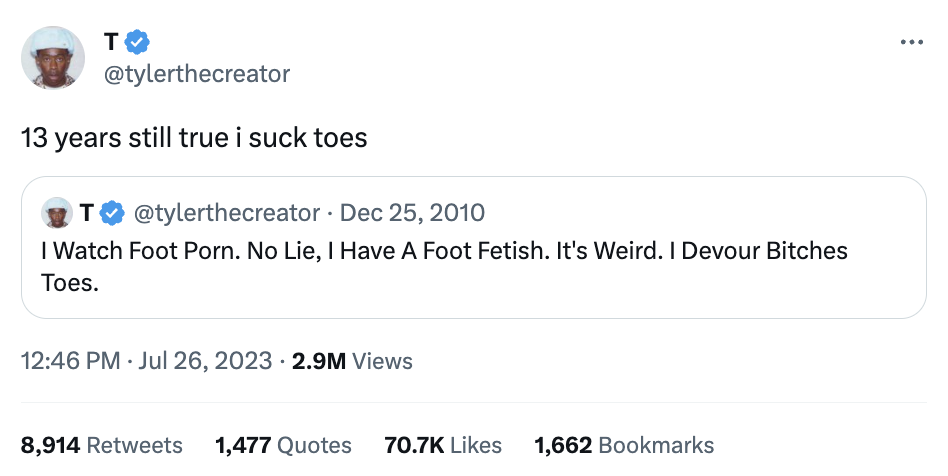
Task: Click the @tylerthecreator handle in the quoted tweet
Action: point(226,212)
